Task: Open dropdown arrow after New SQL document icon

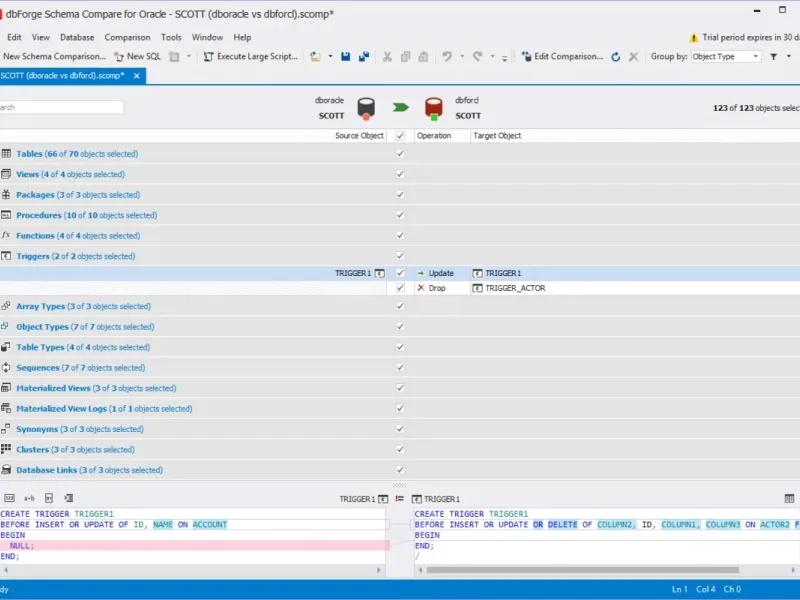Action: 189,57
